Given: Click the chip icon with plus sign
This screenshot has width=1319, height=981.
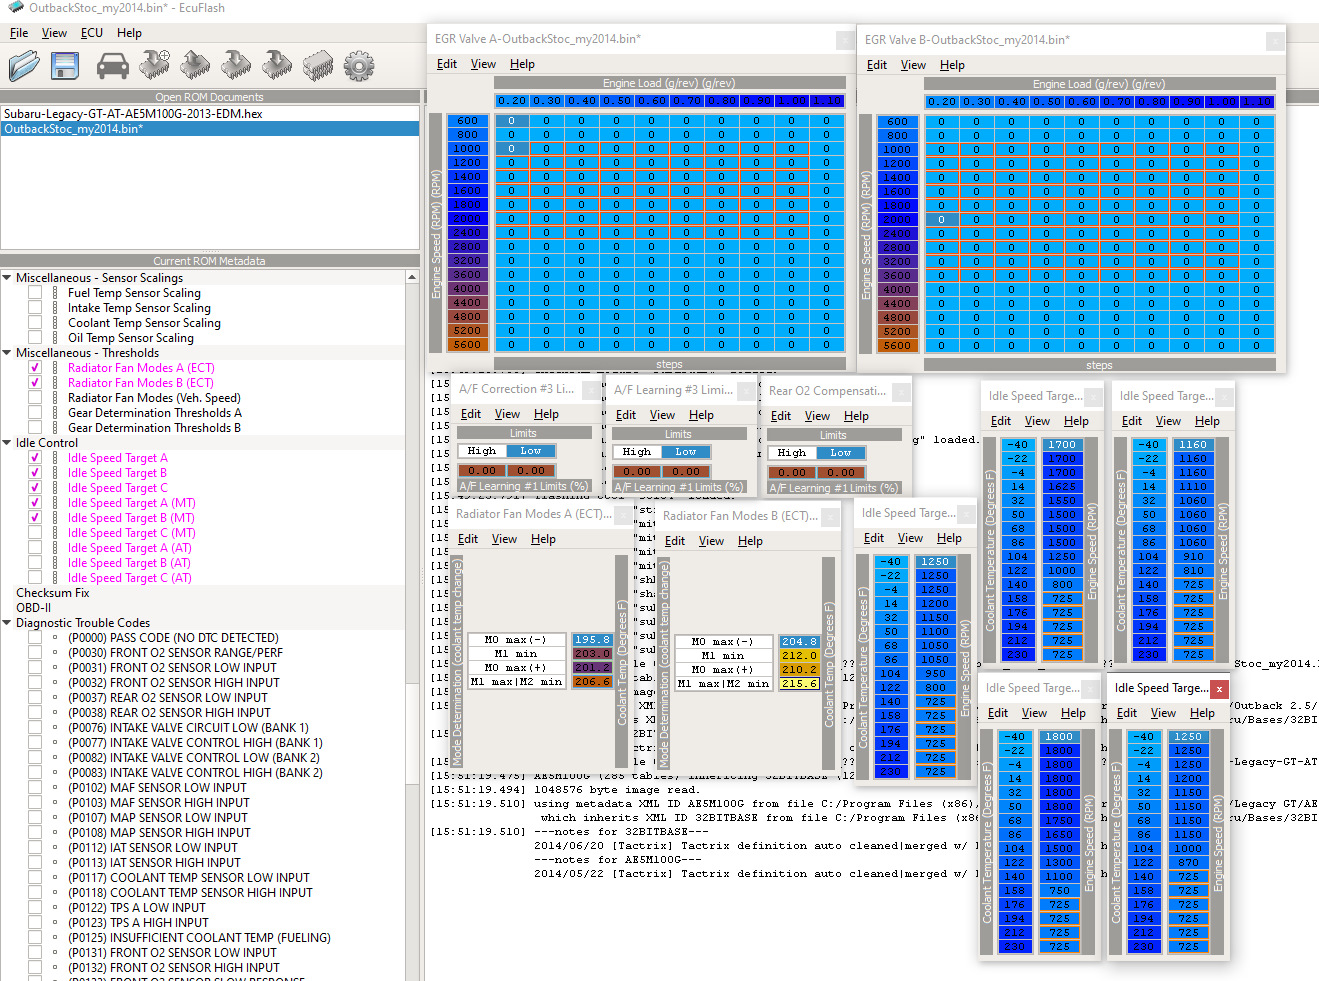Looking at the screenshot, I should [x=154, y=65].
